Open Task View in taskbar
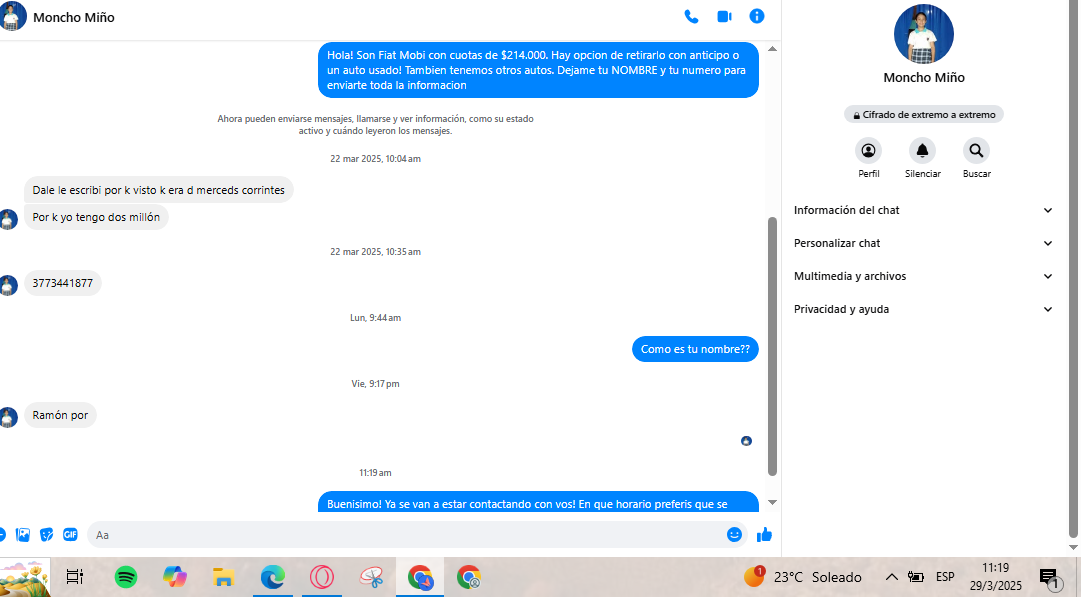 pyautogui.click(x=74, y=577)
